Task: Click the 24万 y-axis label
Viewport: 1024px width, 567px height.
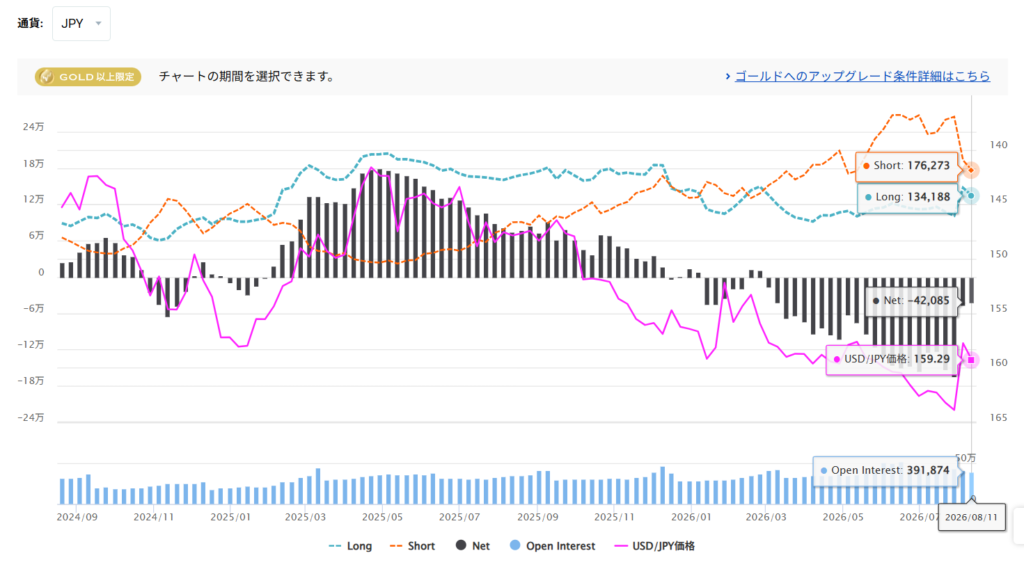Action: [x=33, y=127]
